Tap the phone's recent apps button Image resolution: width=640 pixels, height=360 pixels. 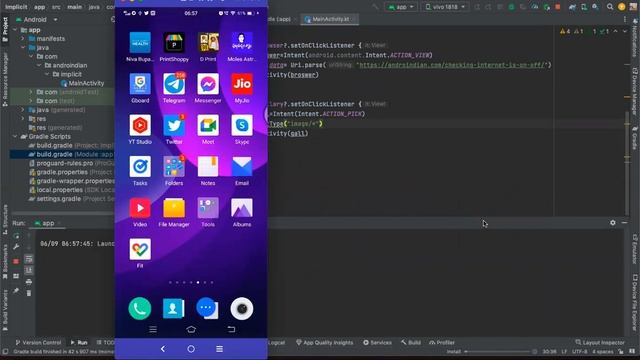coord(153,329)
